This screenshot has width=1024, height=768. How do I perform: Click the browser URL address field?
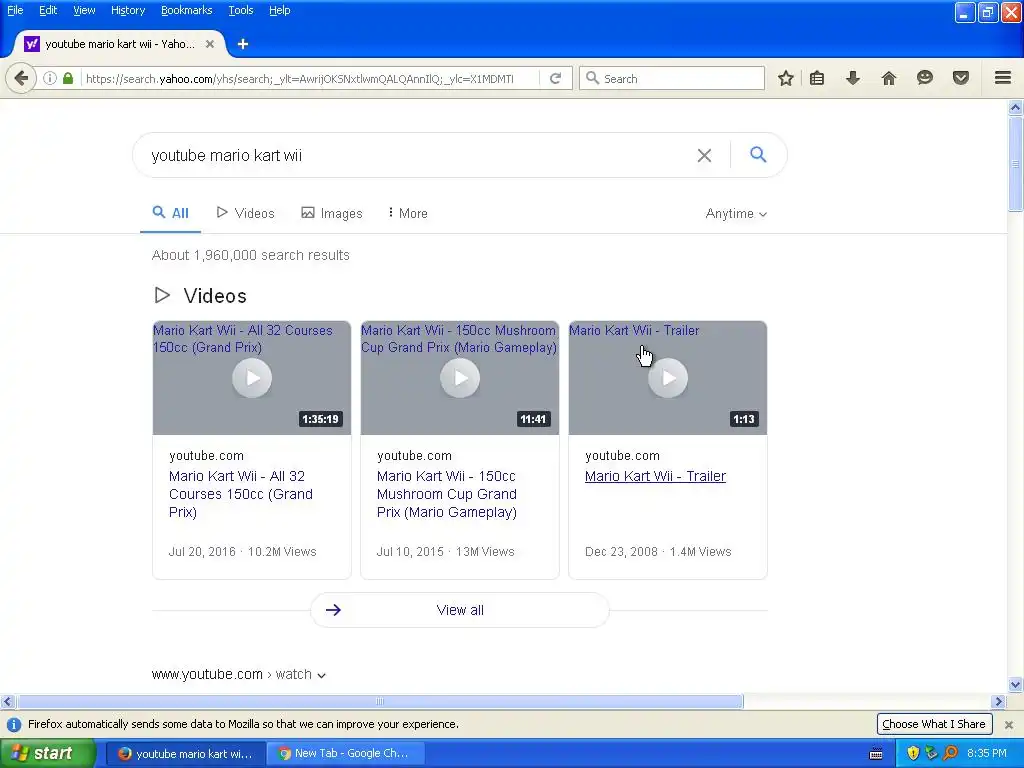tap(310, 79)
